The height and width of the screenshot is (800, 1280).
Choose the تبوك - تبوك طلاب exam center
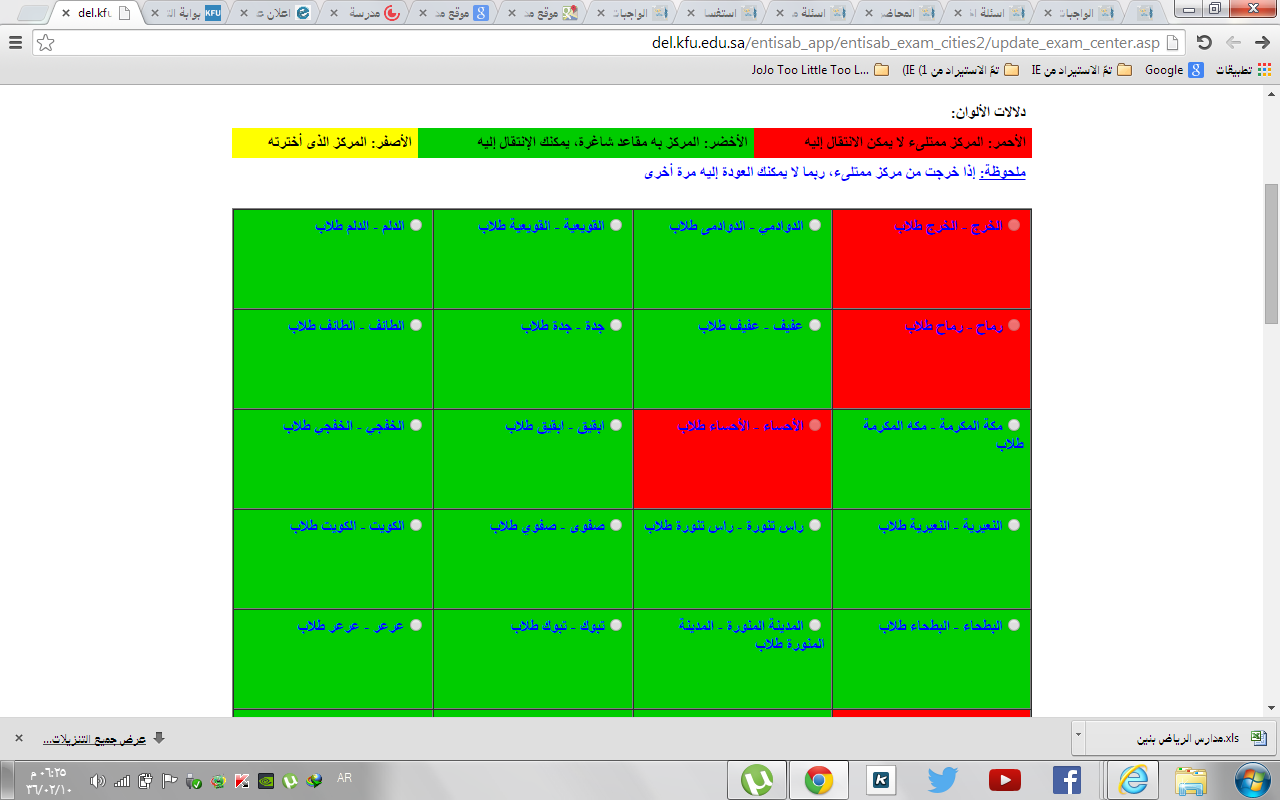tap(616, 625)
